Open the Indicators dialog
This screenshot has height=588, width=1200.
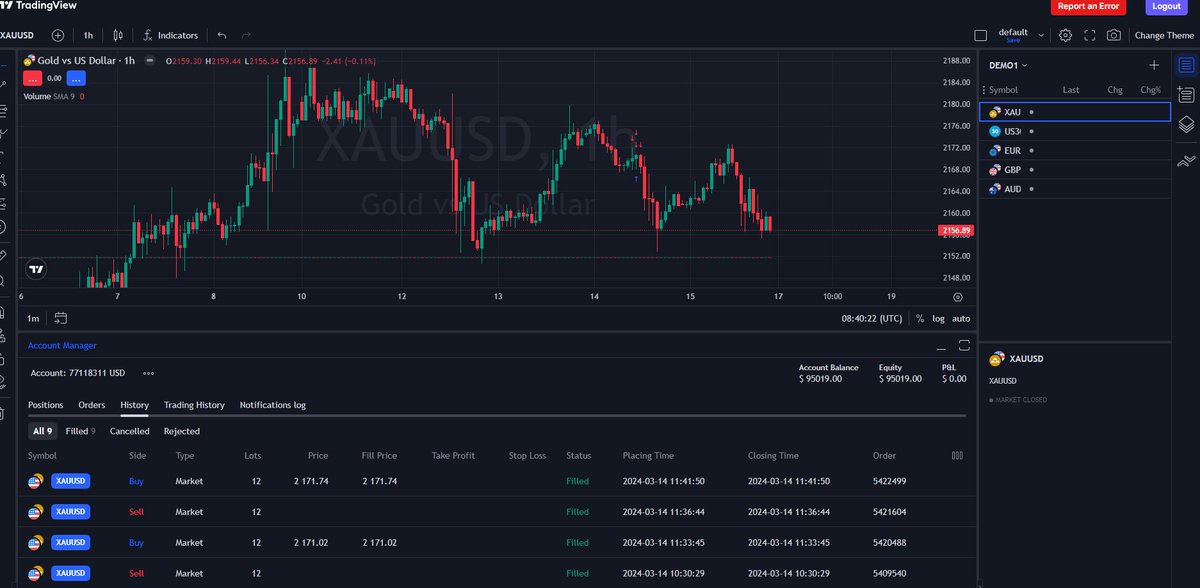171,35
